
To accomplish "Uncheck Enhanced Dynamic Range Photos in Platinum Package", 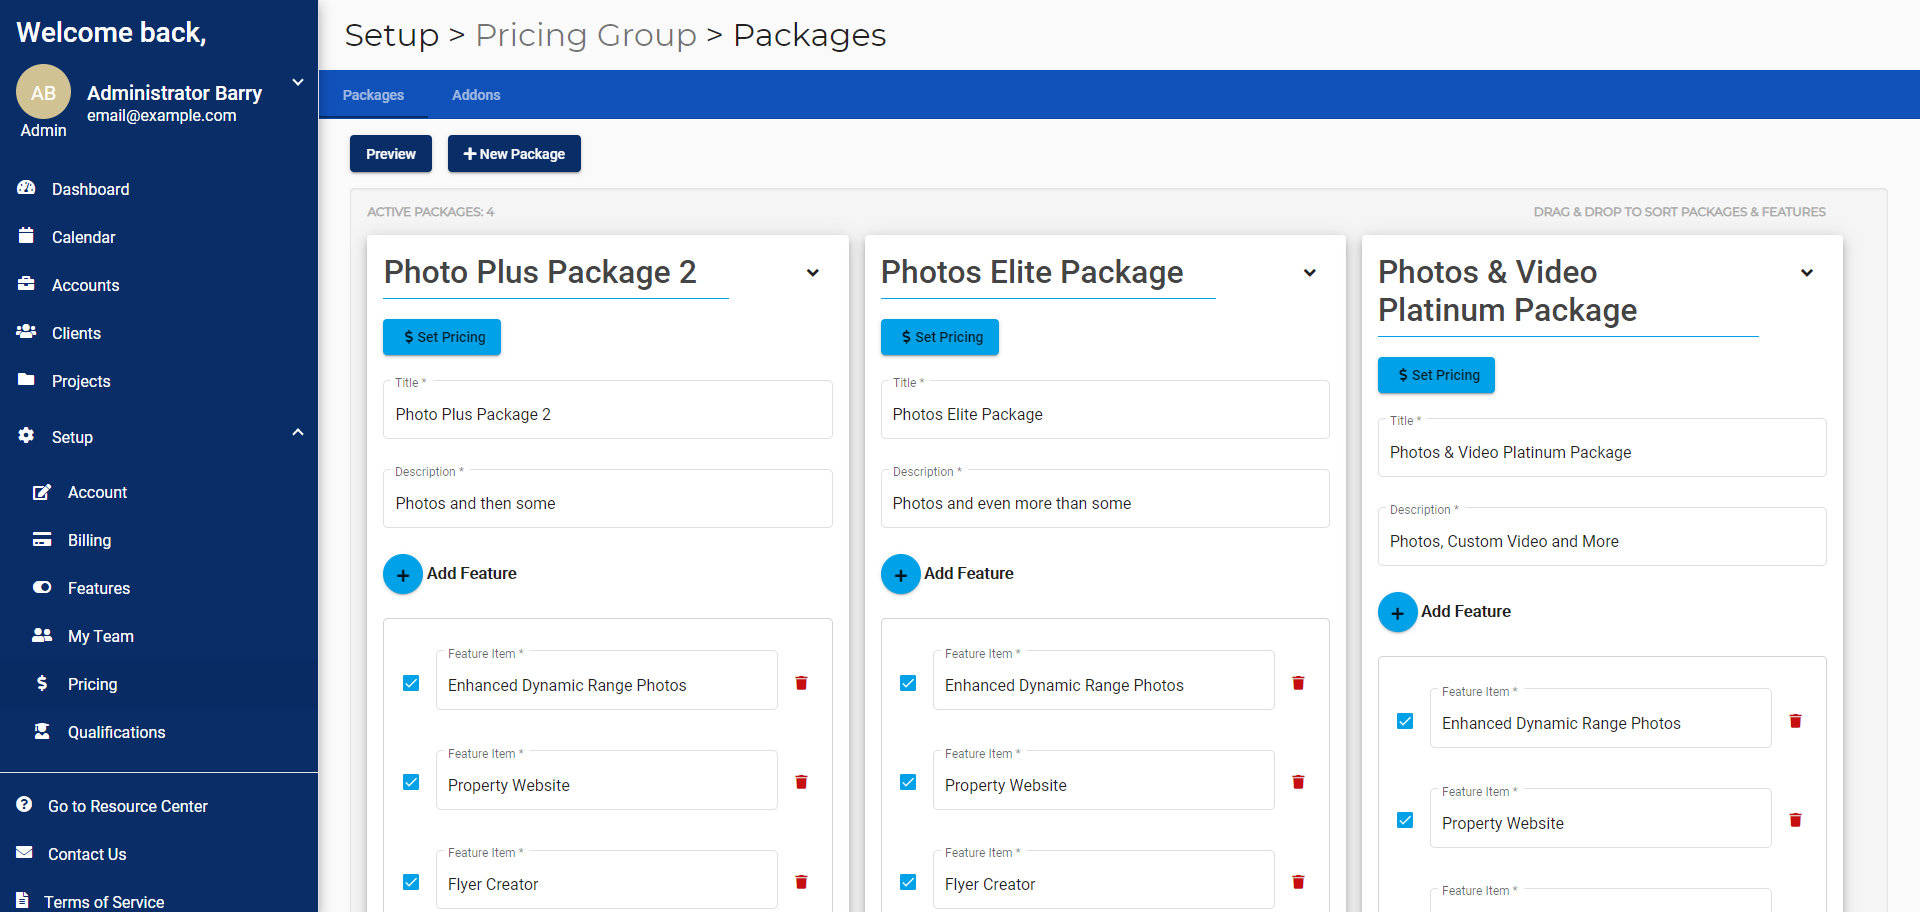I will pyautogui.click(x=1405, y=721).
